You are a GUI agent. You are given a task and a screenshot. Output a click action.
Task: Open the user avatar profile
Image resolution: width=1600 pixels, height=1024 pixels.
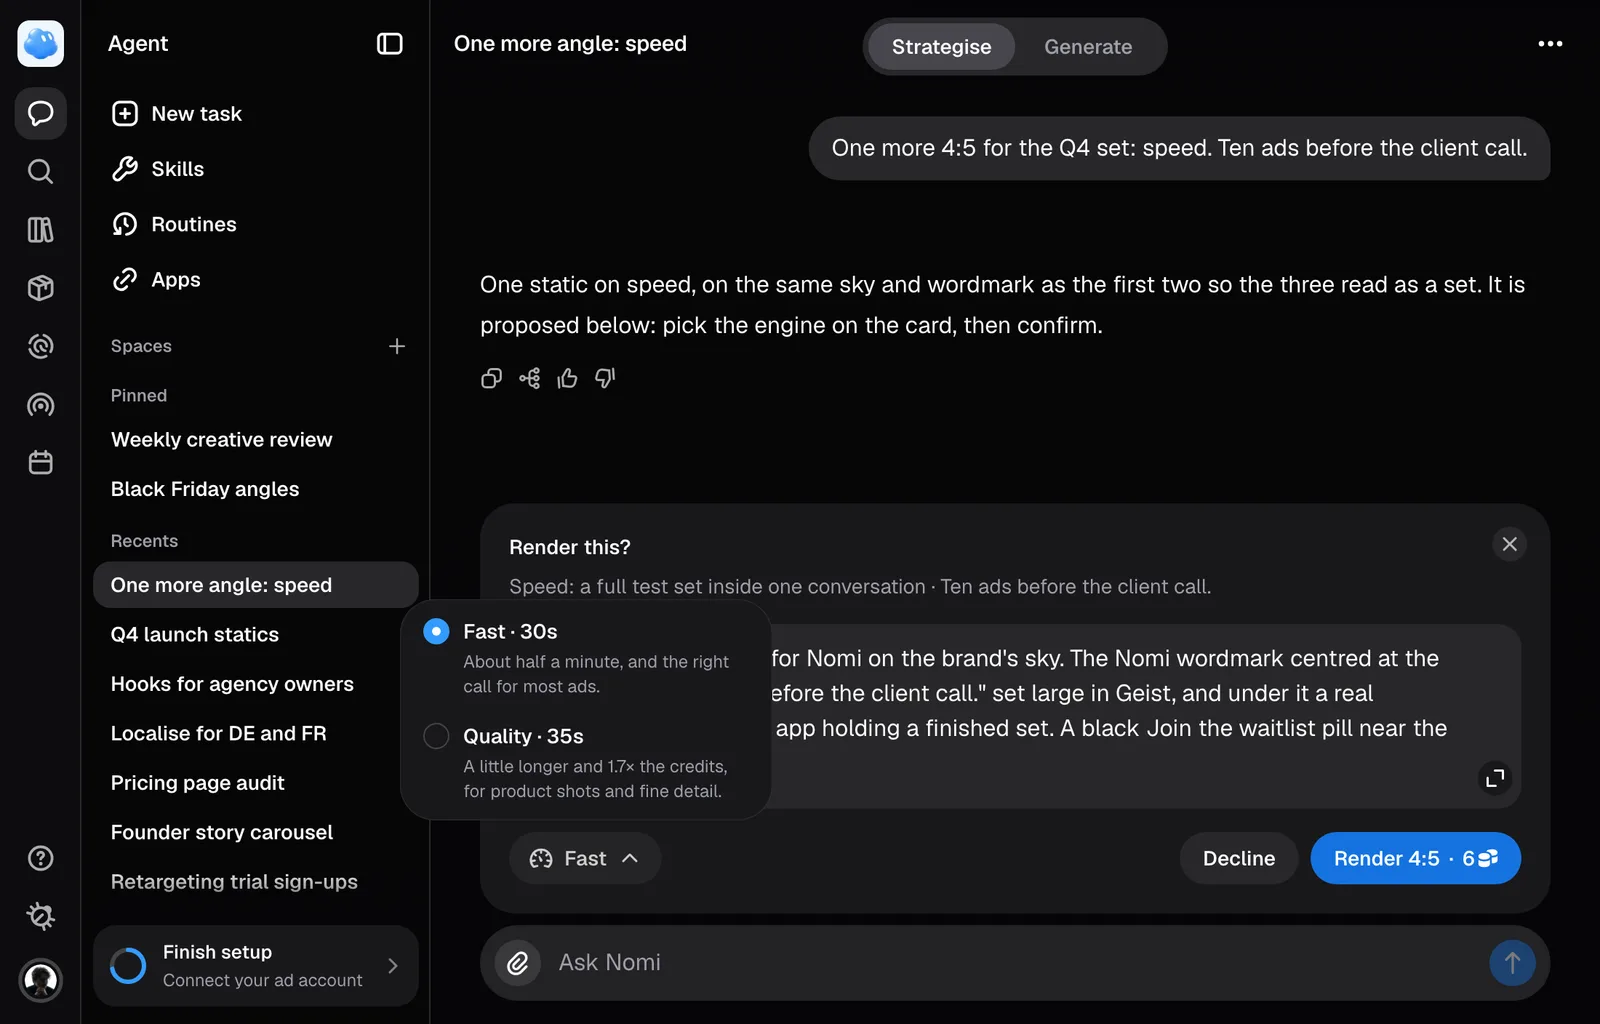pyautogui.click(x=41, y=980)
